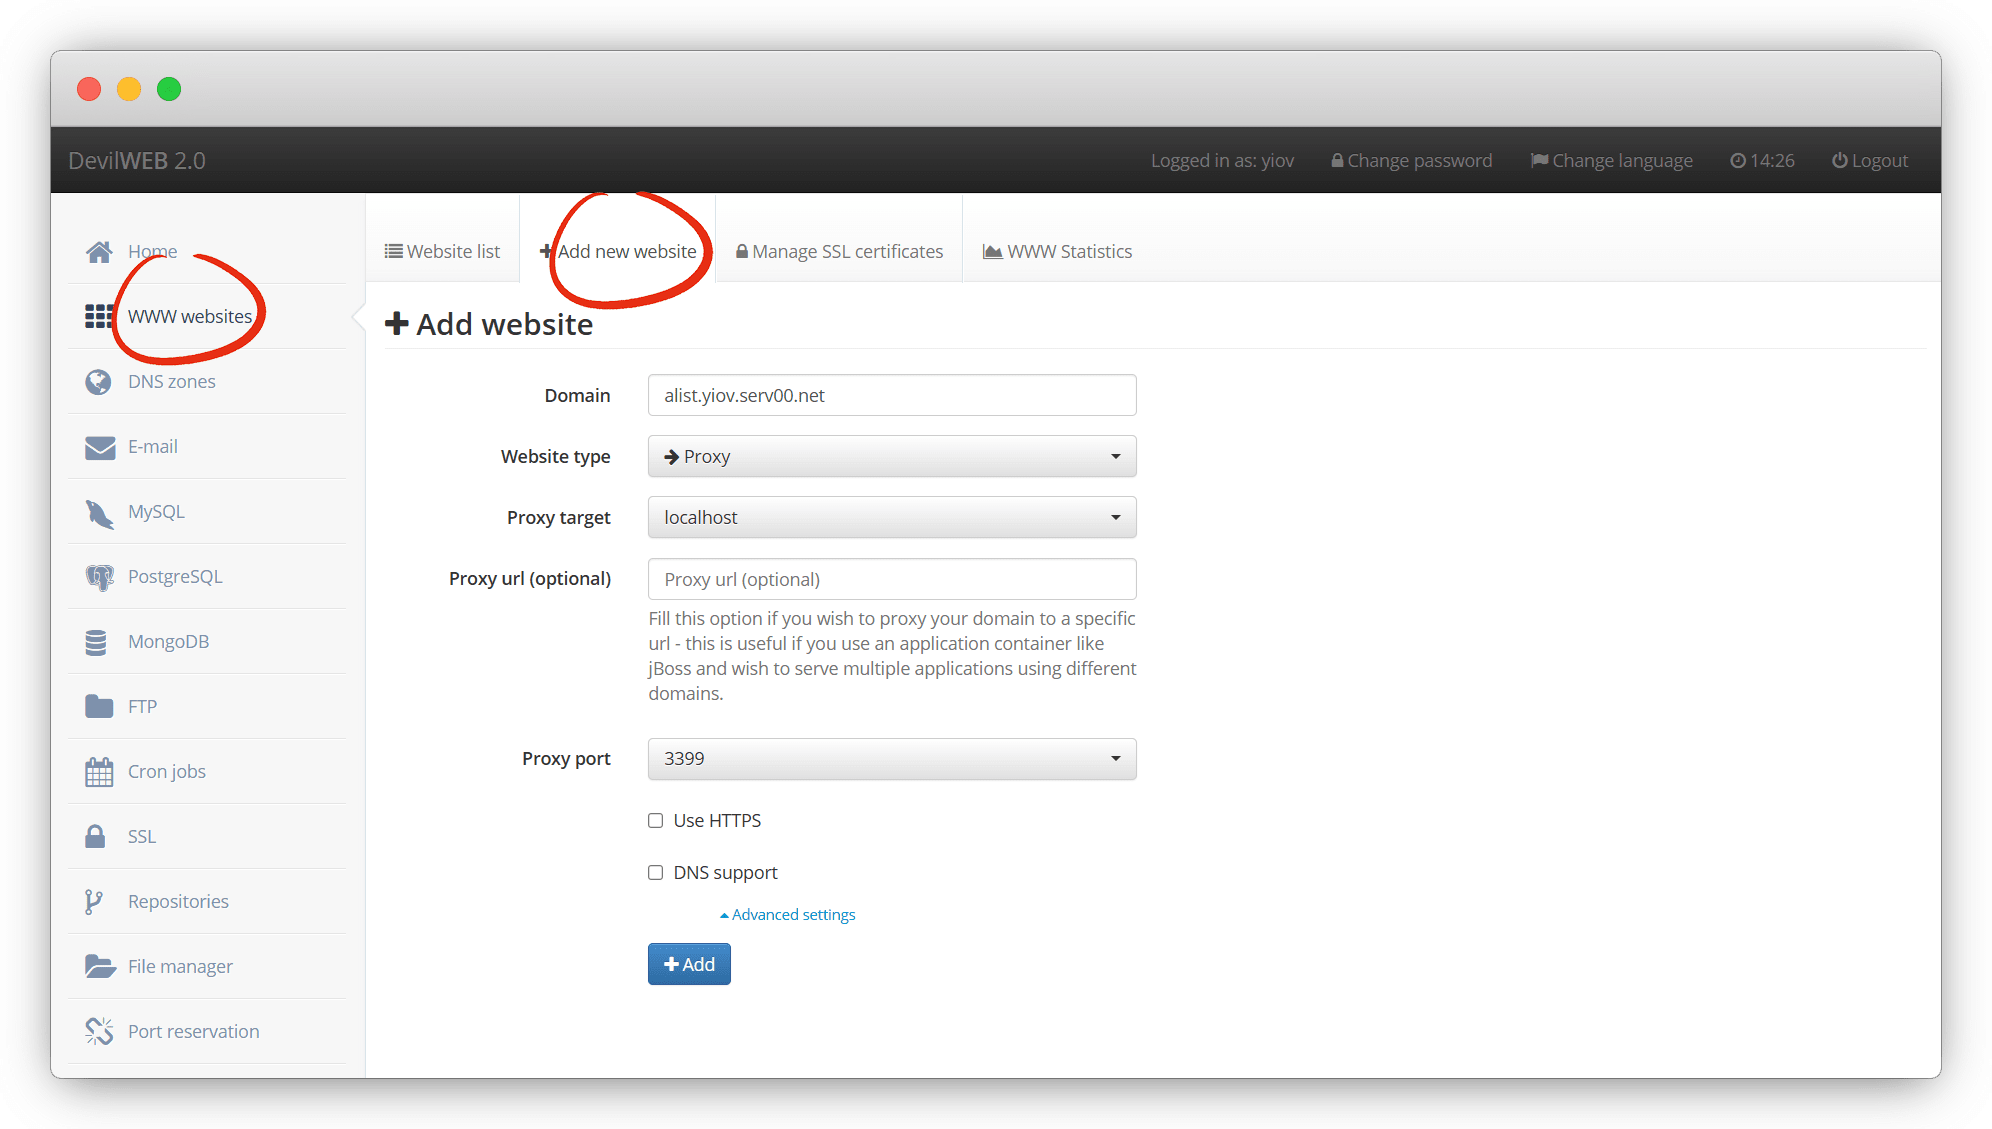Click the MongoDB database stack icon
Image resolution: width=1992 pixels, height=1129 pixels.
click(x=96, y=642)
